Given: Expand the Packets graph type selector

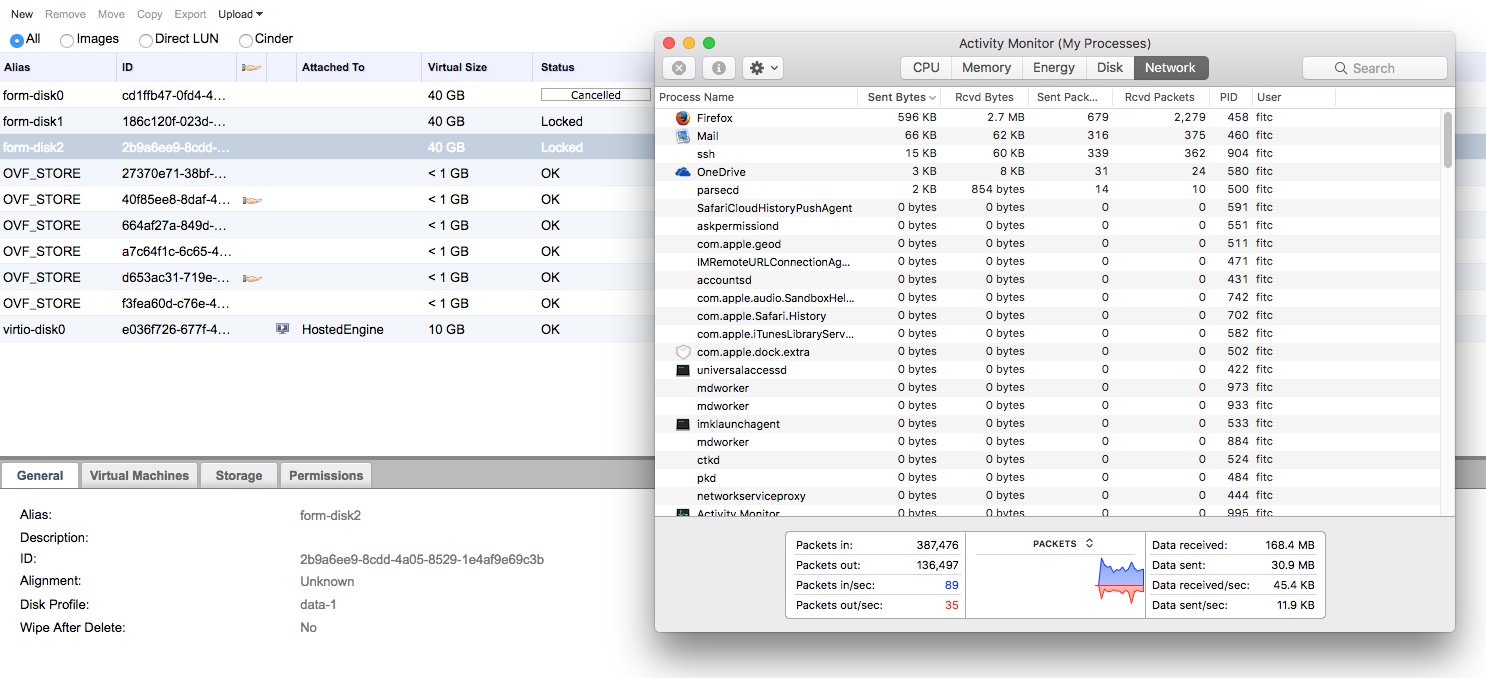Looking at the screenshot, I should [x=1089, y=544].
